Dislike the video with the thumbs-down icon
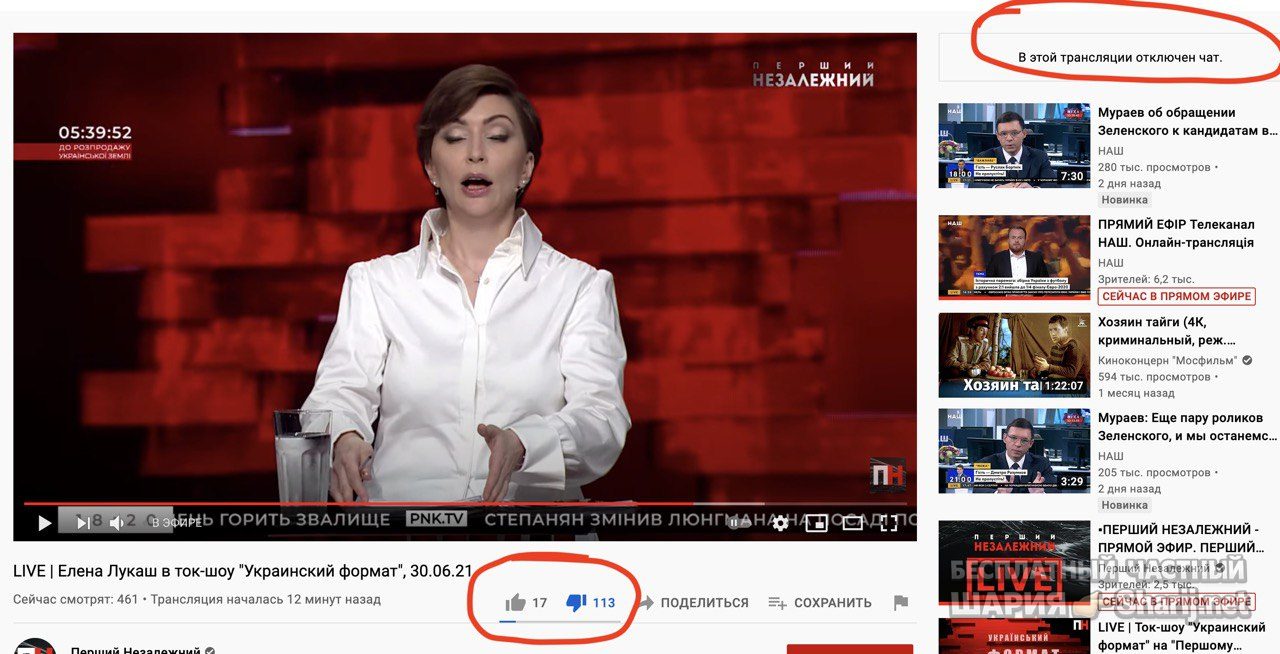 576,602
